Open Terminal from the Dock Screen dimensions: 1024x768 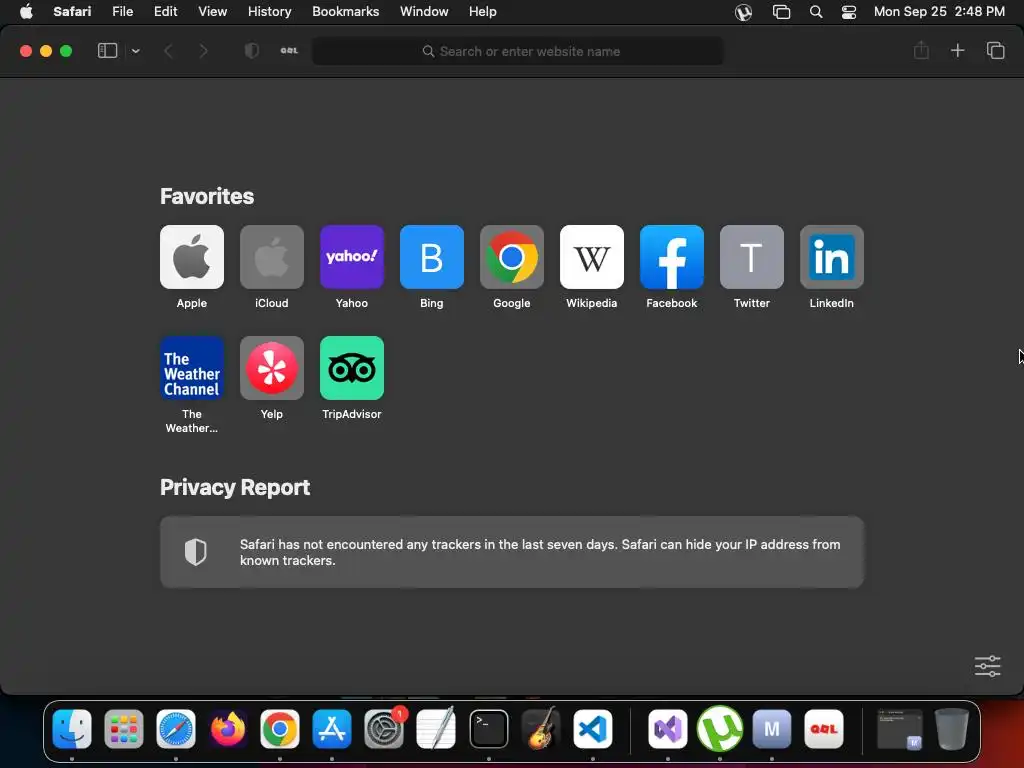tap(488, 728)
